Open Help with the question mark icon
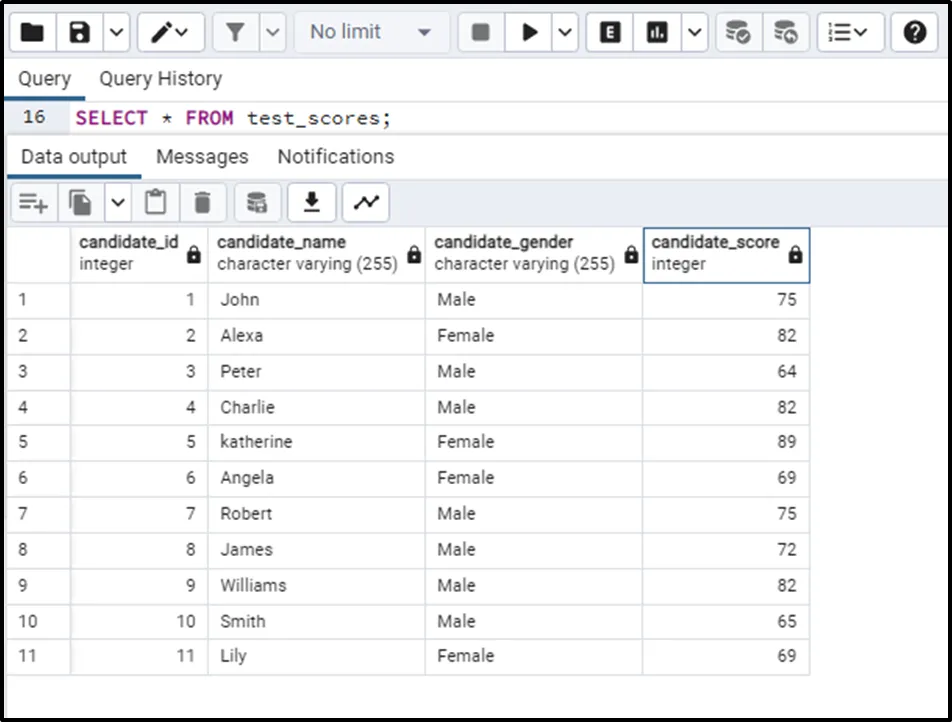The width and height of the screenshot is (952, 722). coord(914,33)
